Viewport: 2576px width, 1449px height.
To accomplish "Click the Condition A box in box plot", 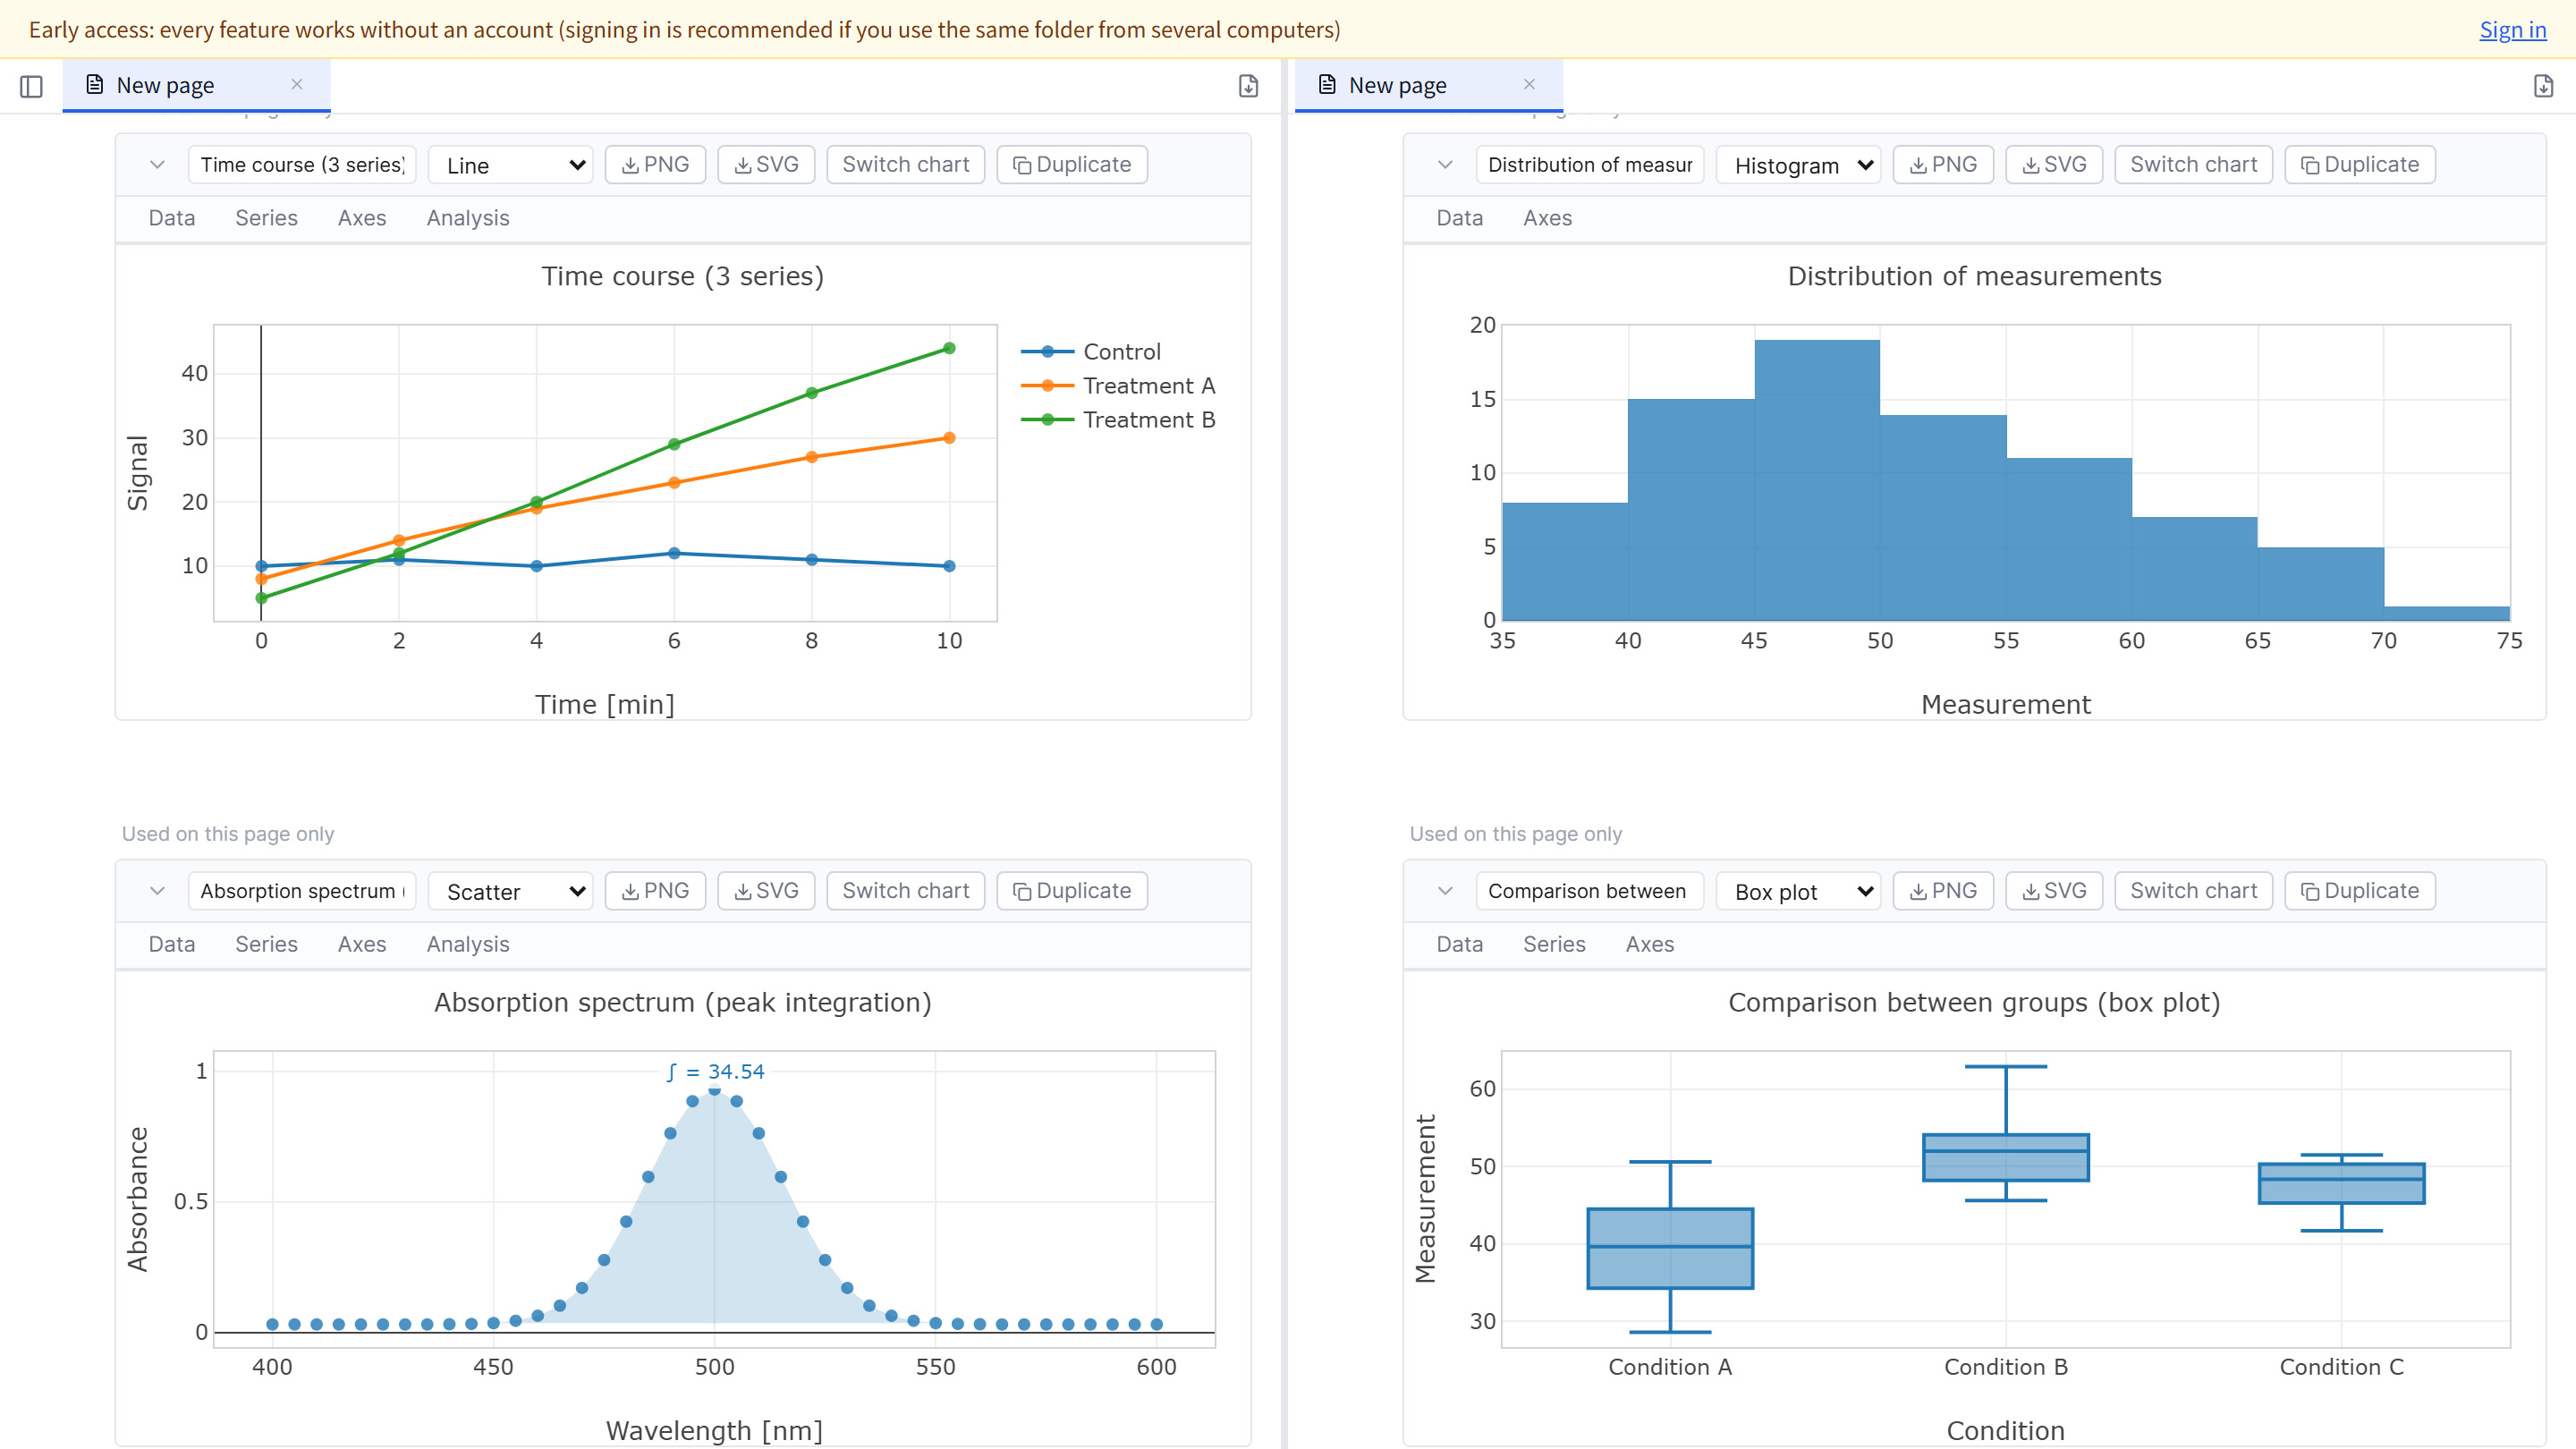I will tap(1670, 1248).
